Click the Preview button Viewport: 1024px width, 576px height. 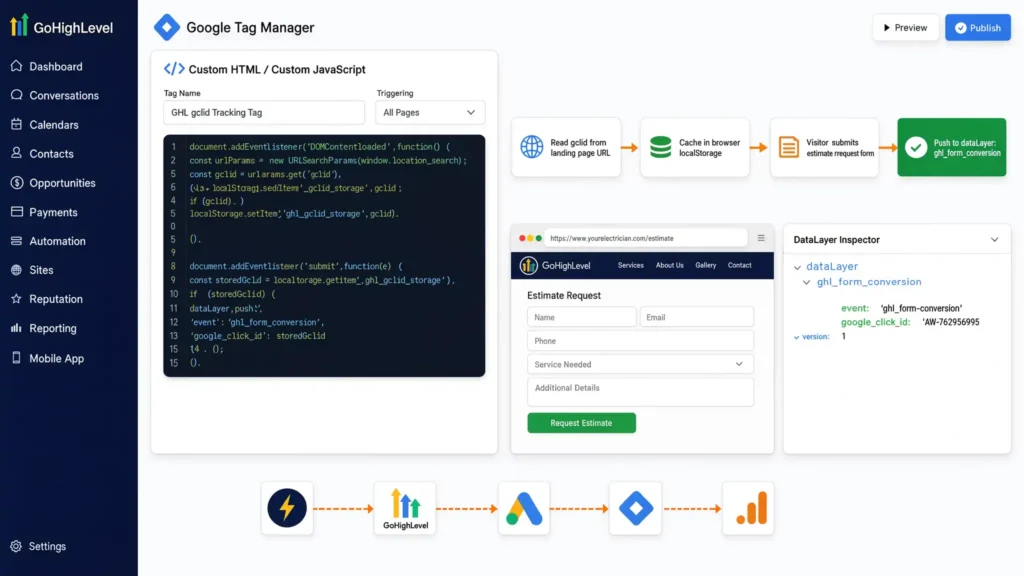pyautogui.click(x=905, y=27)
